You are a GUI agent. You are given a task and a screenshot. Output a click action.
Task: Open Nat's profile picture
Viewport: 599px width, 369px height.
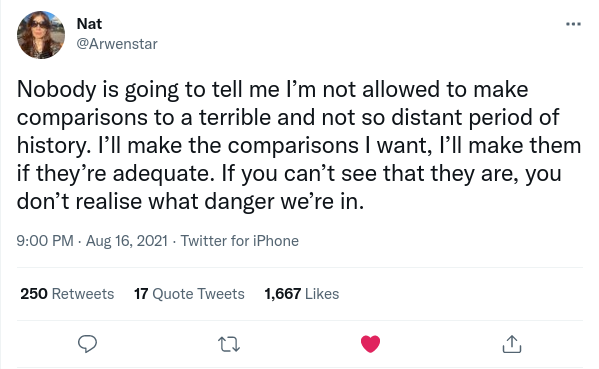[41, 35]
